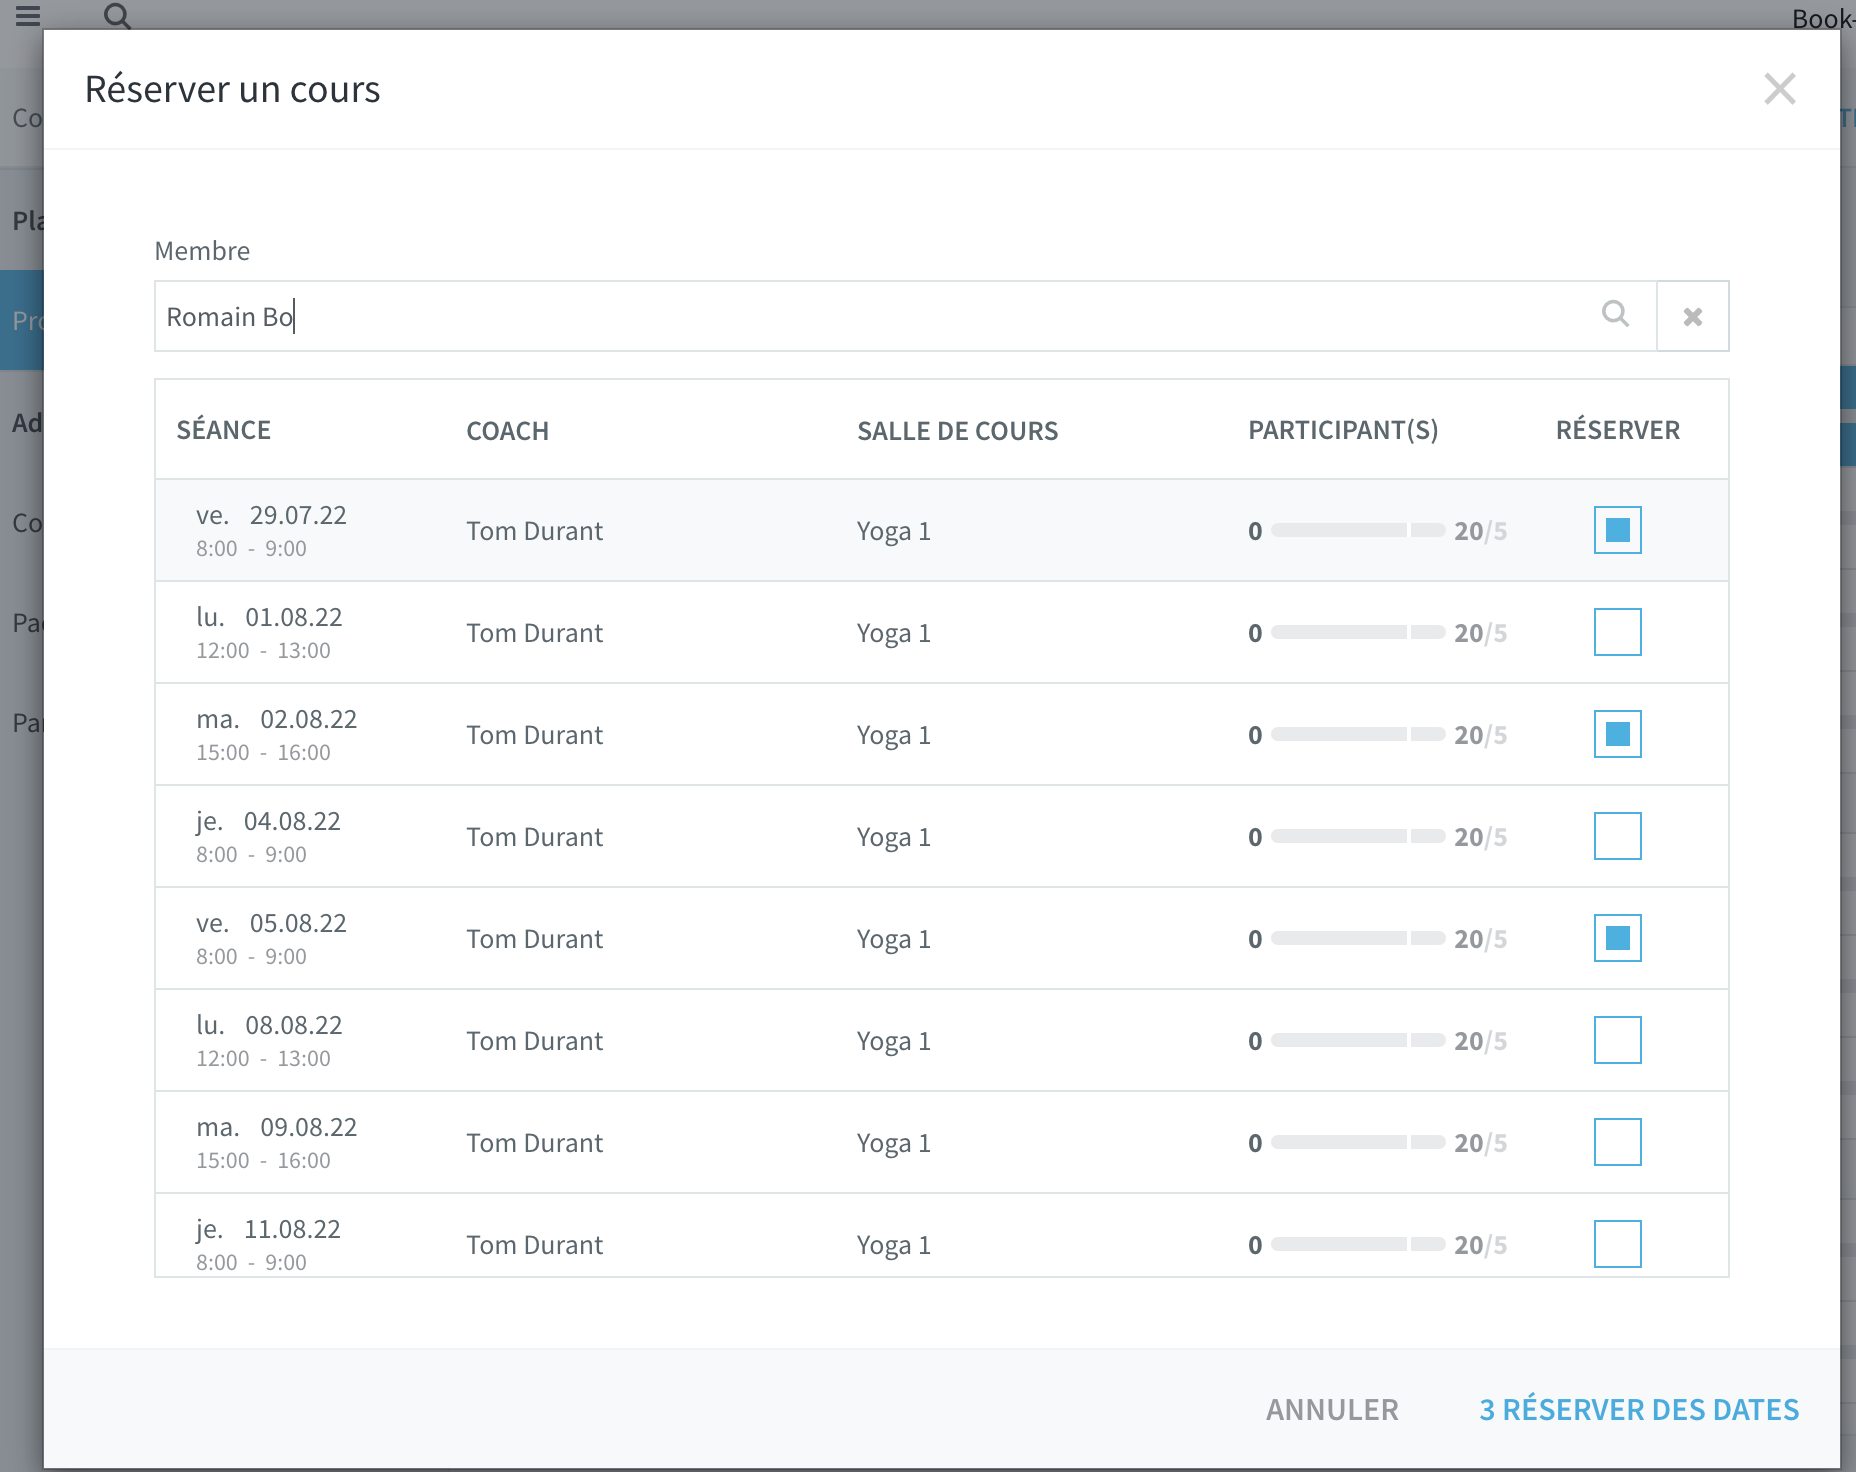Uncheck reservation for ve. 05.08.22 session
1856x1472 pixels.
(1618, 938)
